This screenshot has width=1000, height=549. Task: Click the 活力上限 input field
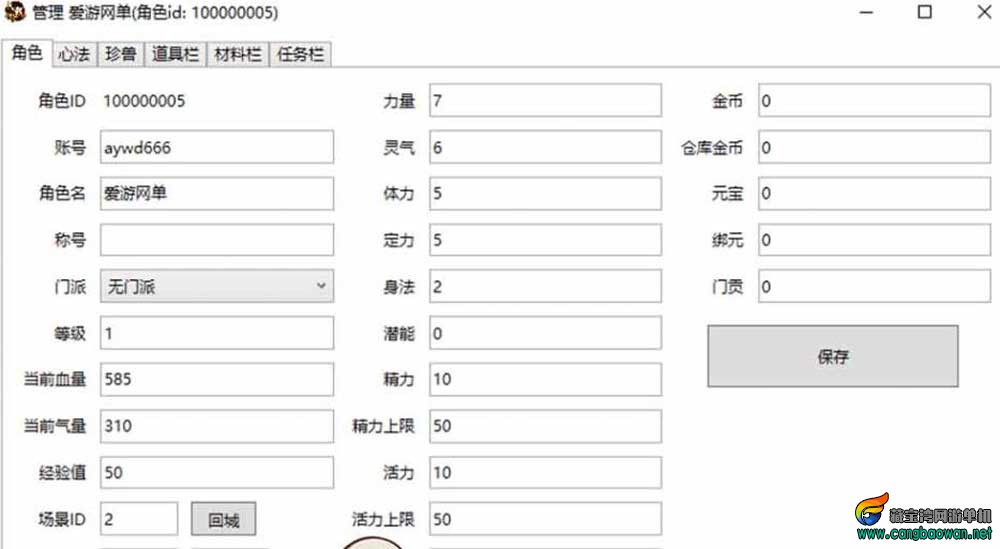click(545, 519)
